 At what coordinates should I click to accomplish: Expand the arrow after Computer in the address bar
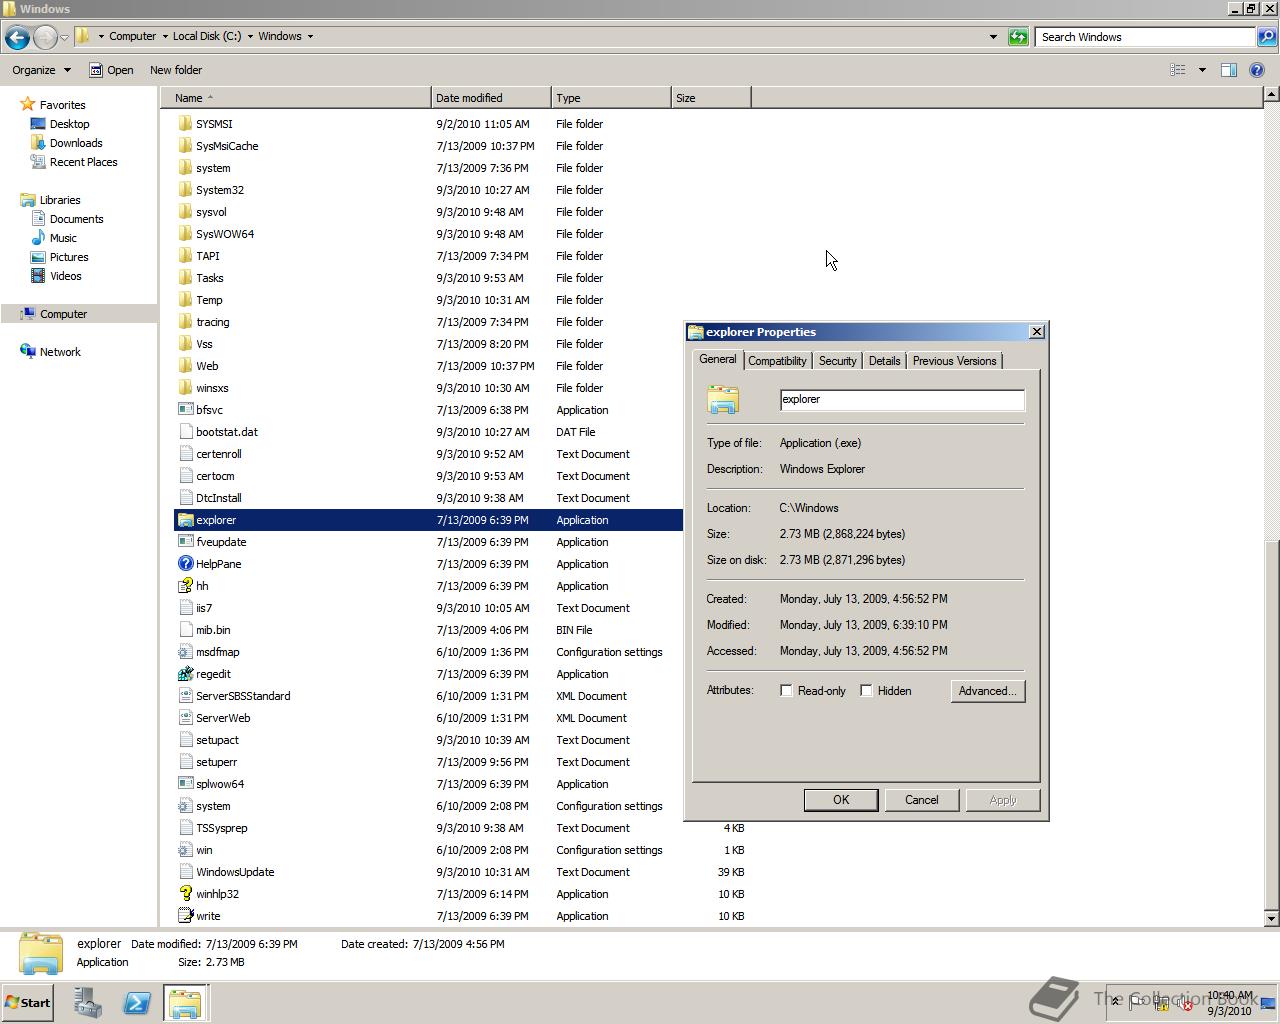(x=164, y=36)
